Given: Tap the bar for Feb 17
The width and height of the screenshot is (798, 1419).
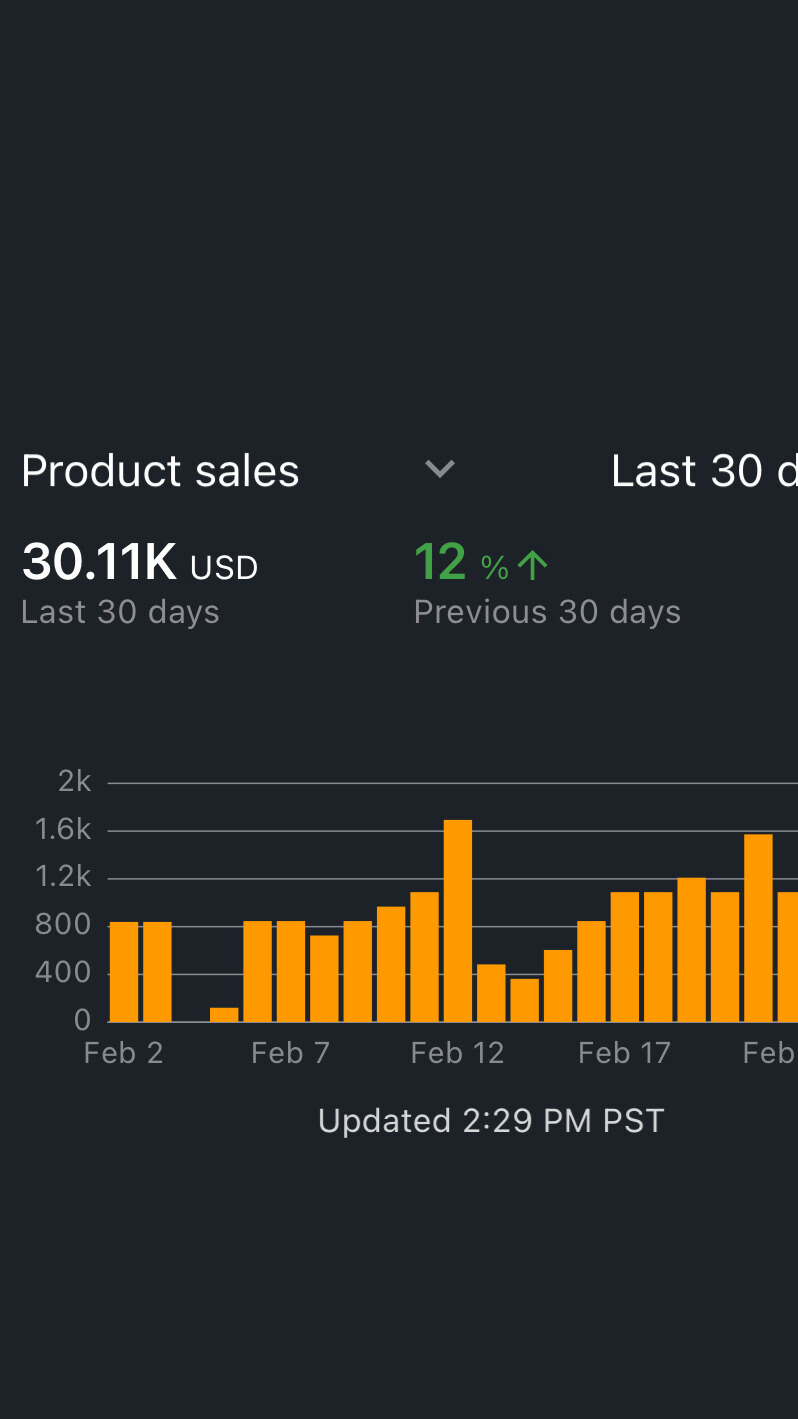Looking at the screenshot, I should coord(625,956).
